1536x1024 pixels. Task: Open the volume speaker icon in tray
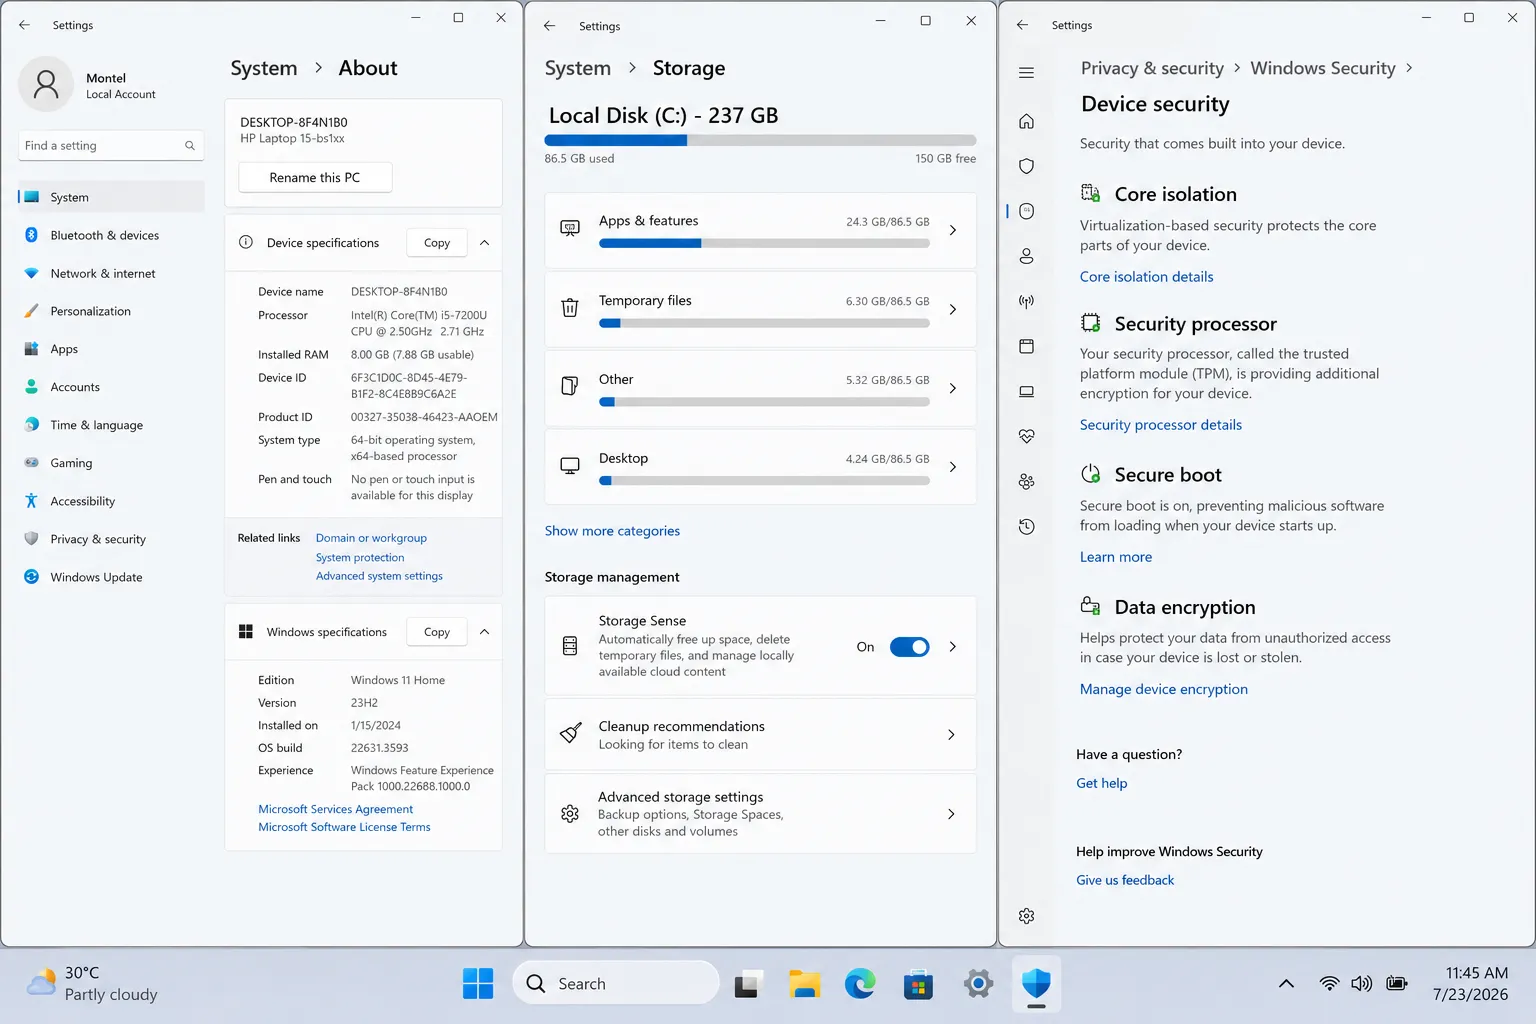(x=1361, y=984)
